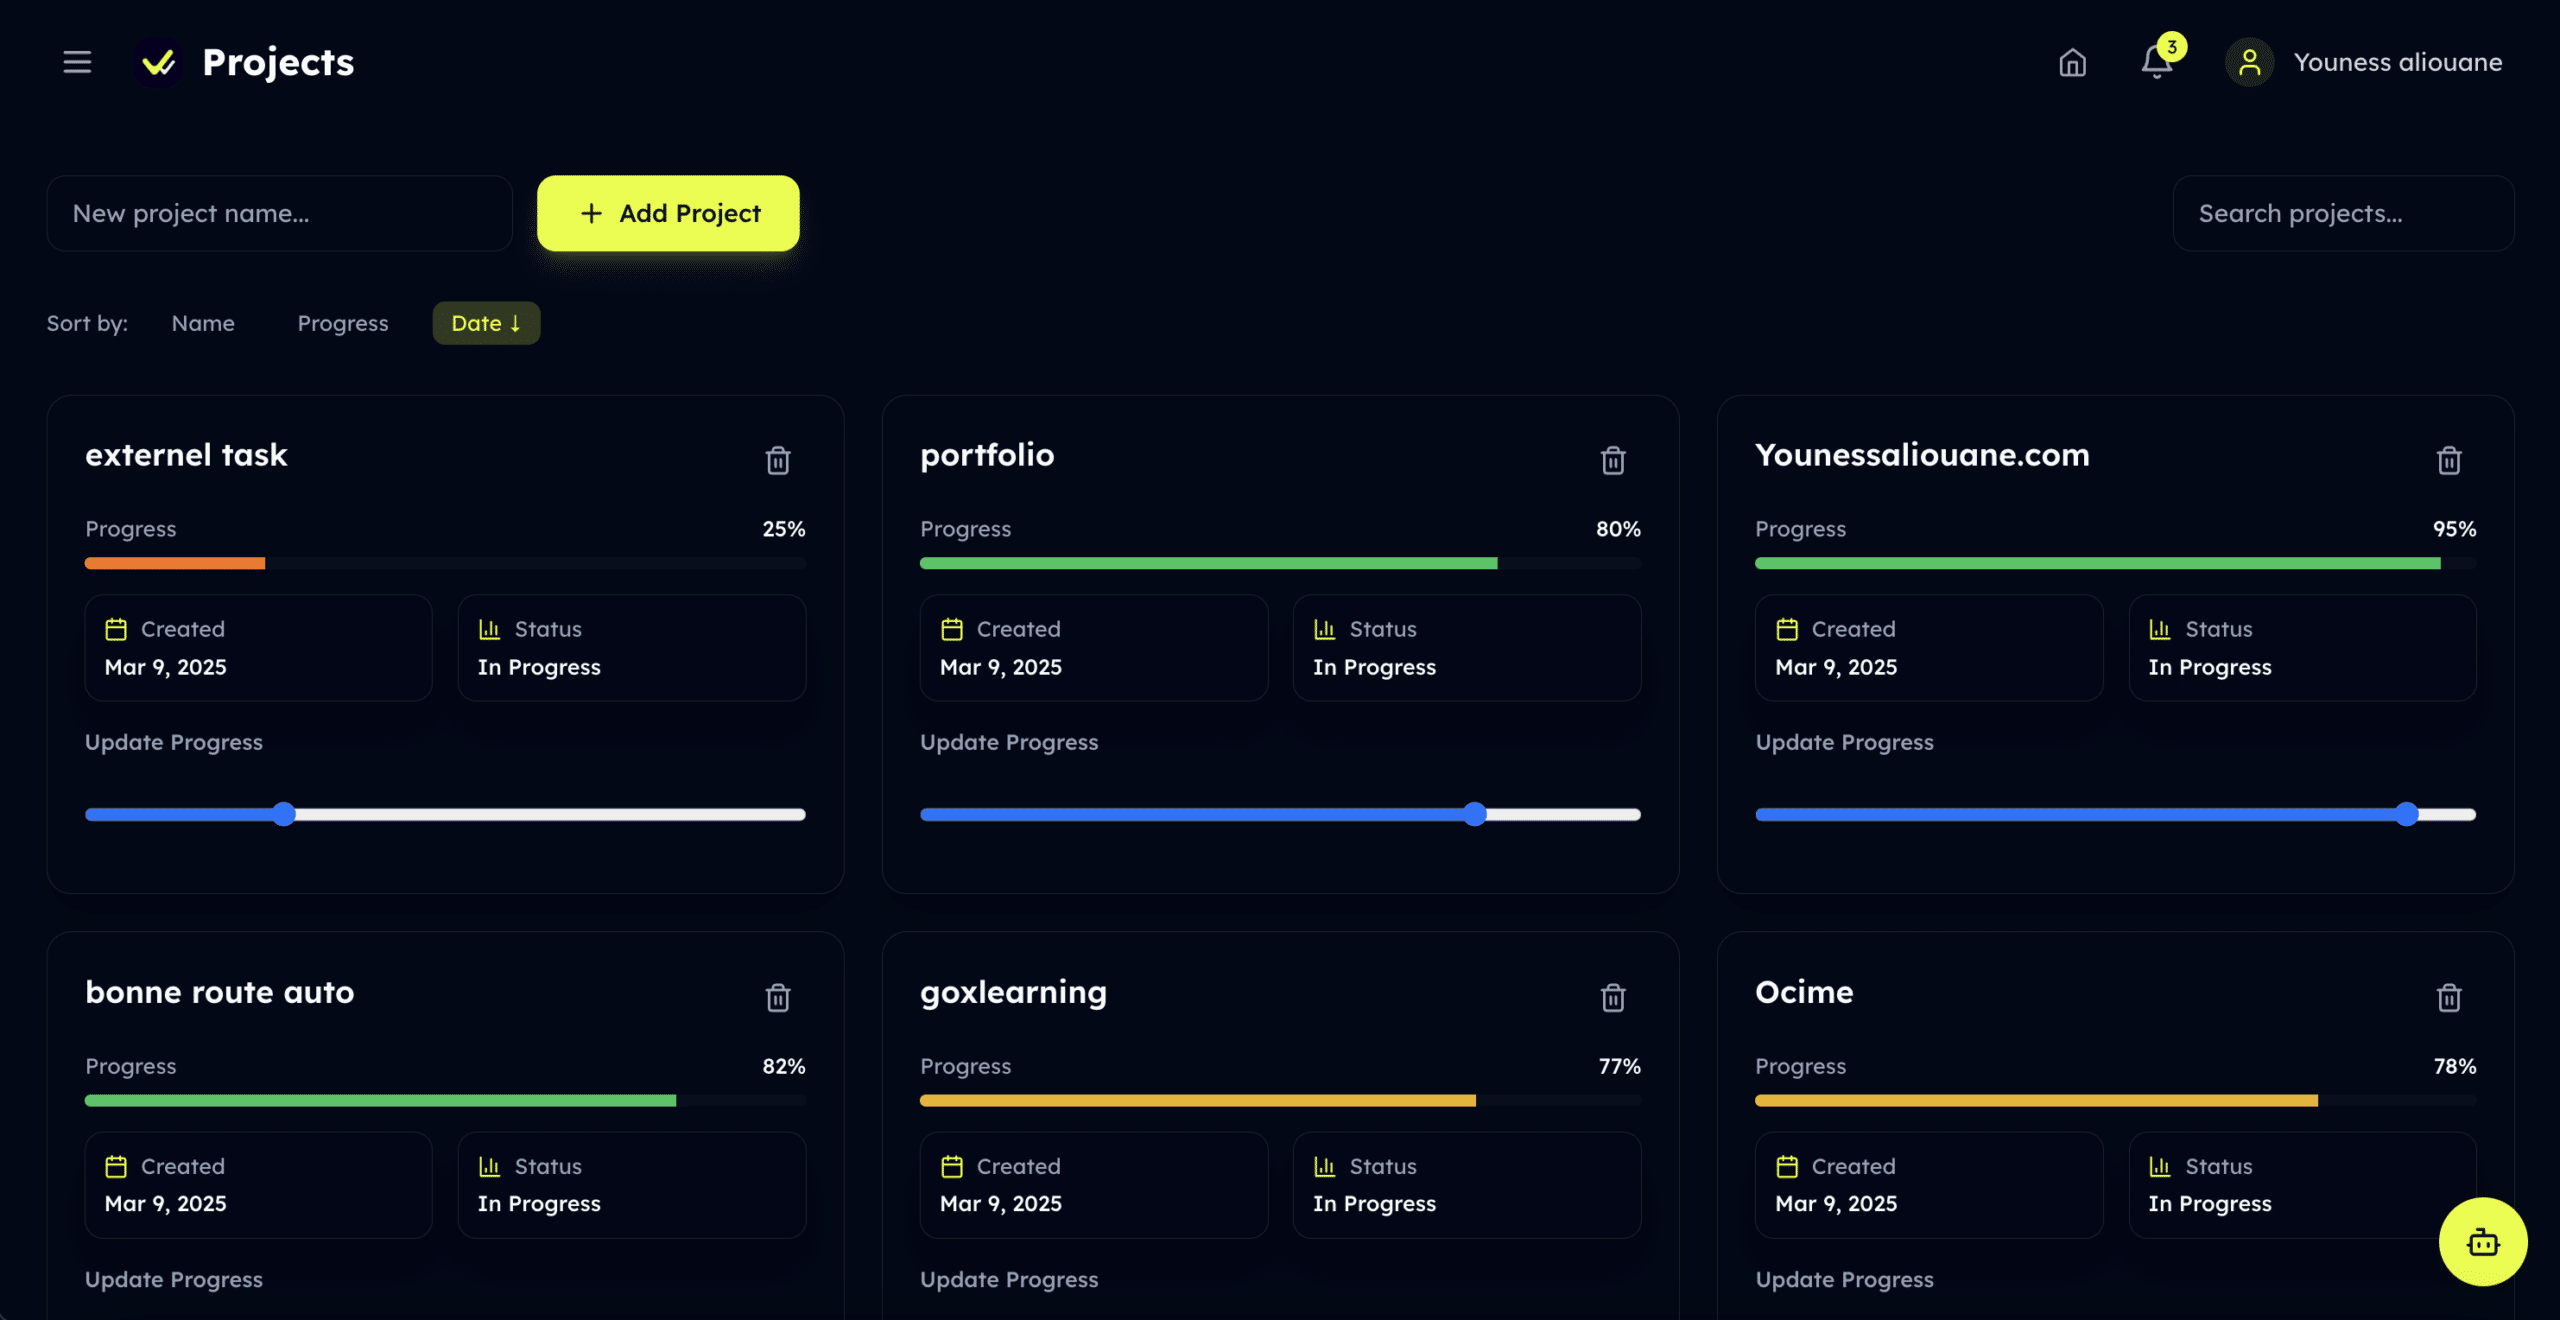The width and height of the screenshot is (2560, 1320).
Task: Click externel task update progress slider
Action: click(x=445, y=814)
